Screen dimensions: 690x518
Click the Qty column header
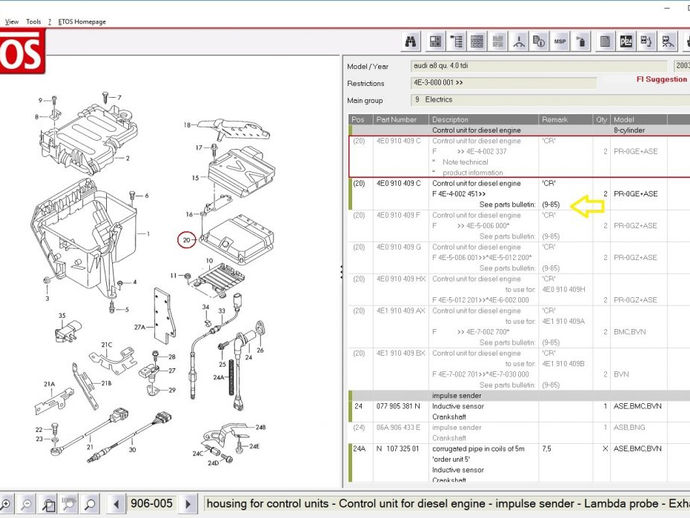pos(601,119)
